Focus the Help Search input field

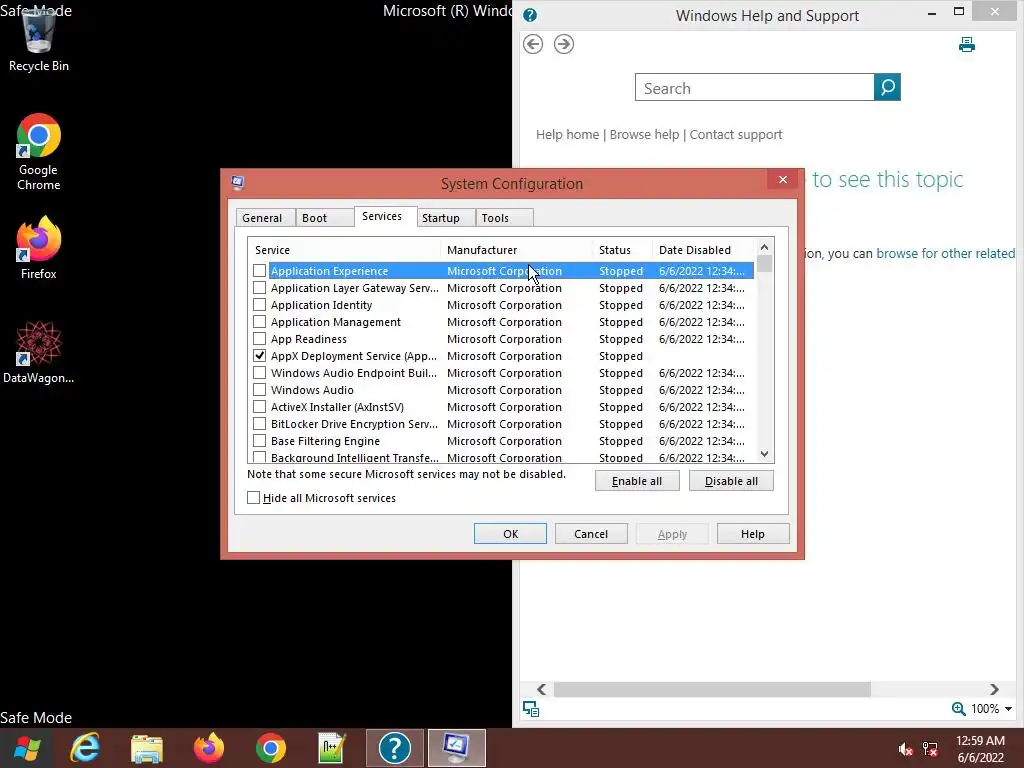tap(754, 88)
